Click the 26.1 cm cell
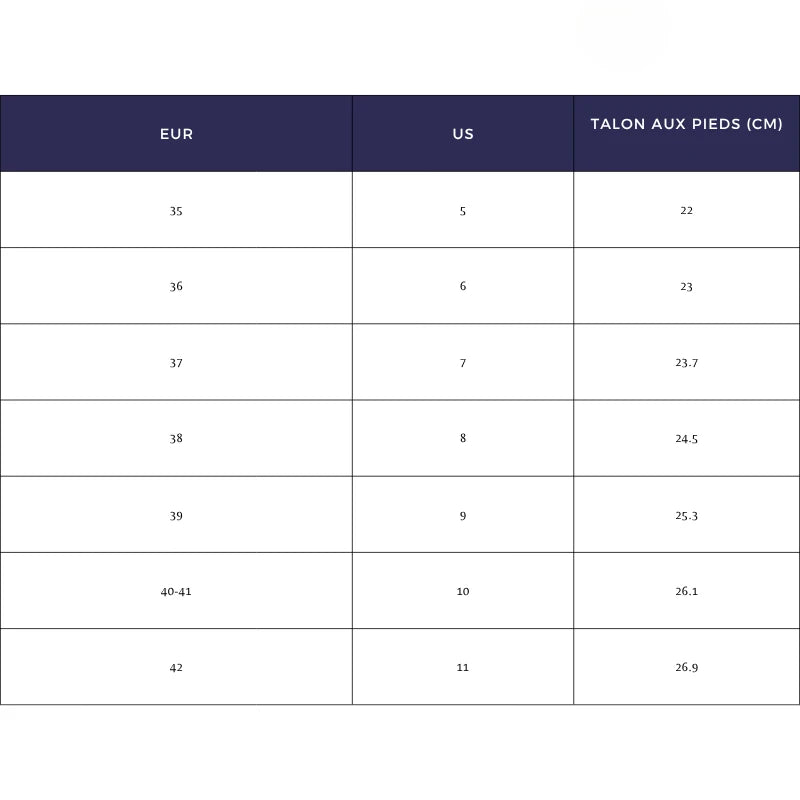 coord(686,592)
